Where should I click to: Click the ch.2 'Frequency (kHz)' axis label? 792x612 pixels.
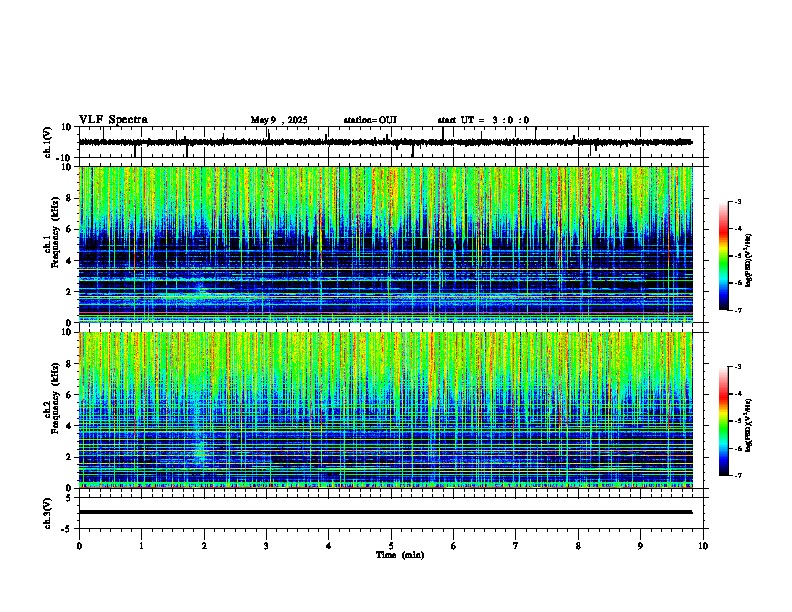(55, 398)
